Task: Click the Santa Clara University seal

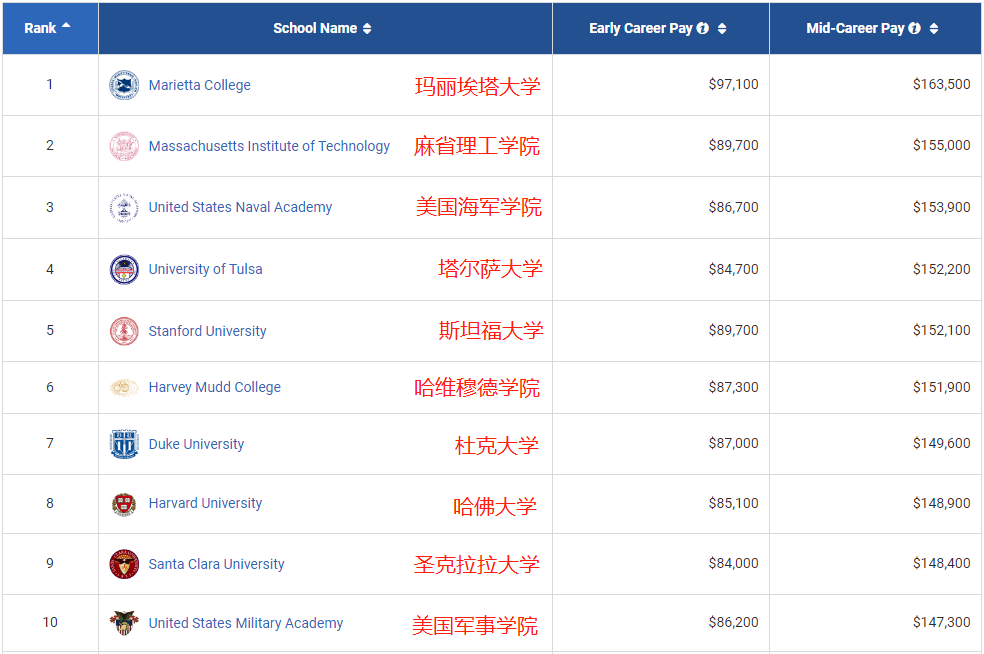Action: (x=124, y=565)
